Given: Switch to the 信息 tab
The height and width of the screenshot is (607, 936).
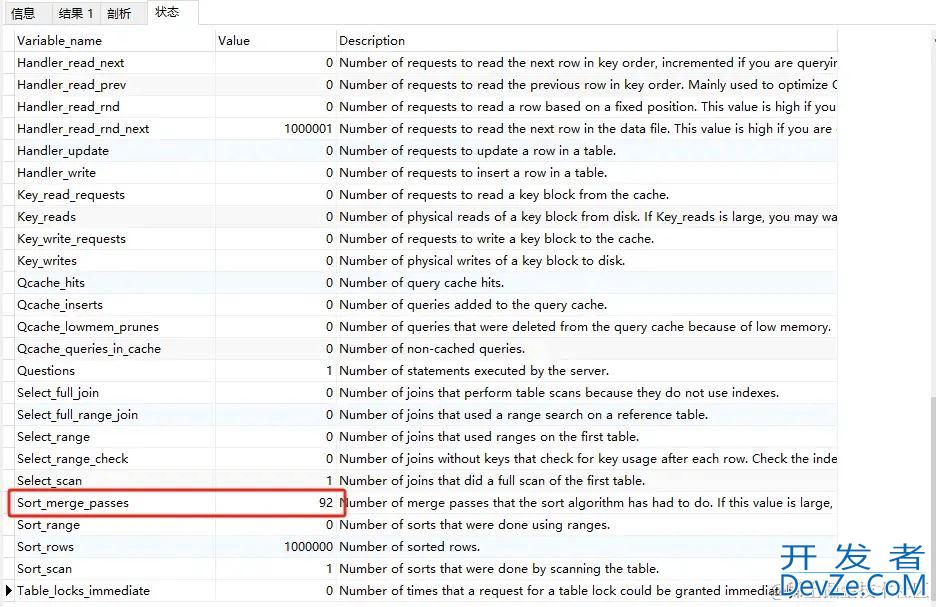Looking at the screenshot, I should (23, 13).
